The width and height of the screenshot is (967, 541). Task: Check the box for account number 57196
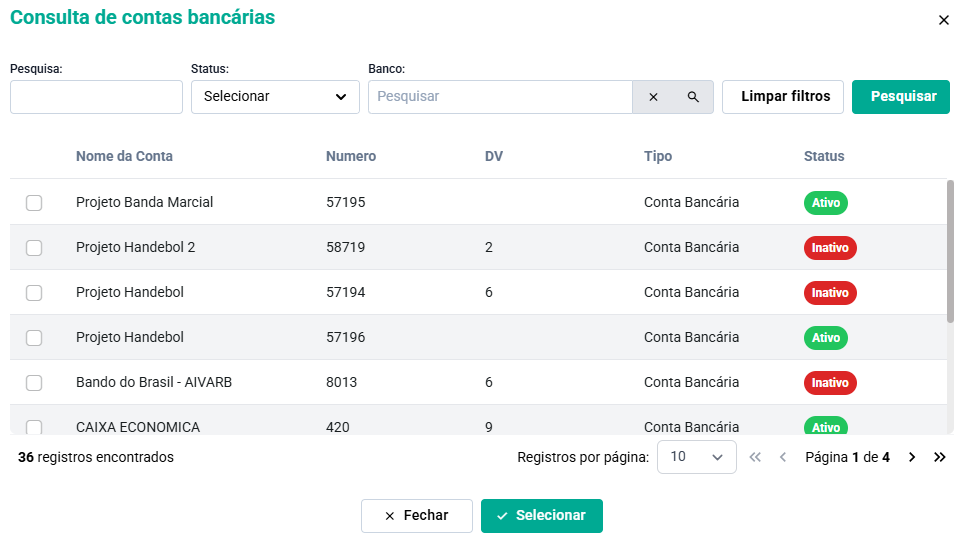(34, 338)
